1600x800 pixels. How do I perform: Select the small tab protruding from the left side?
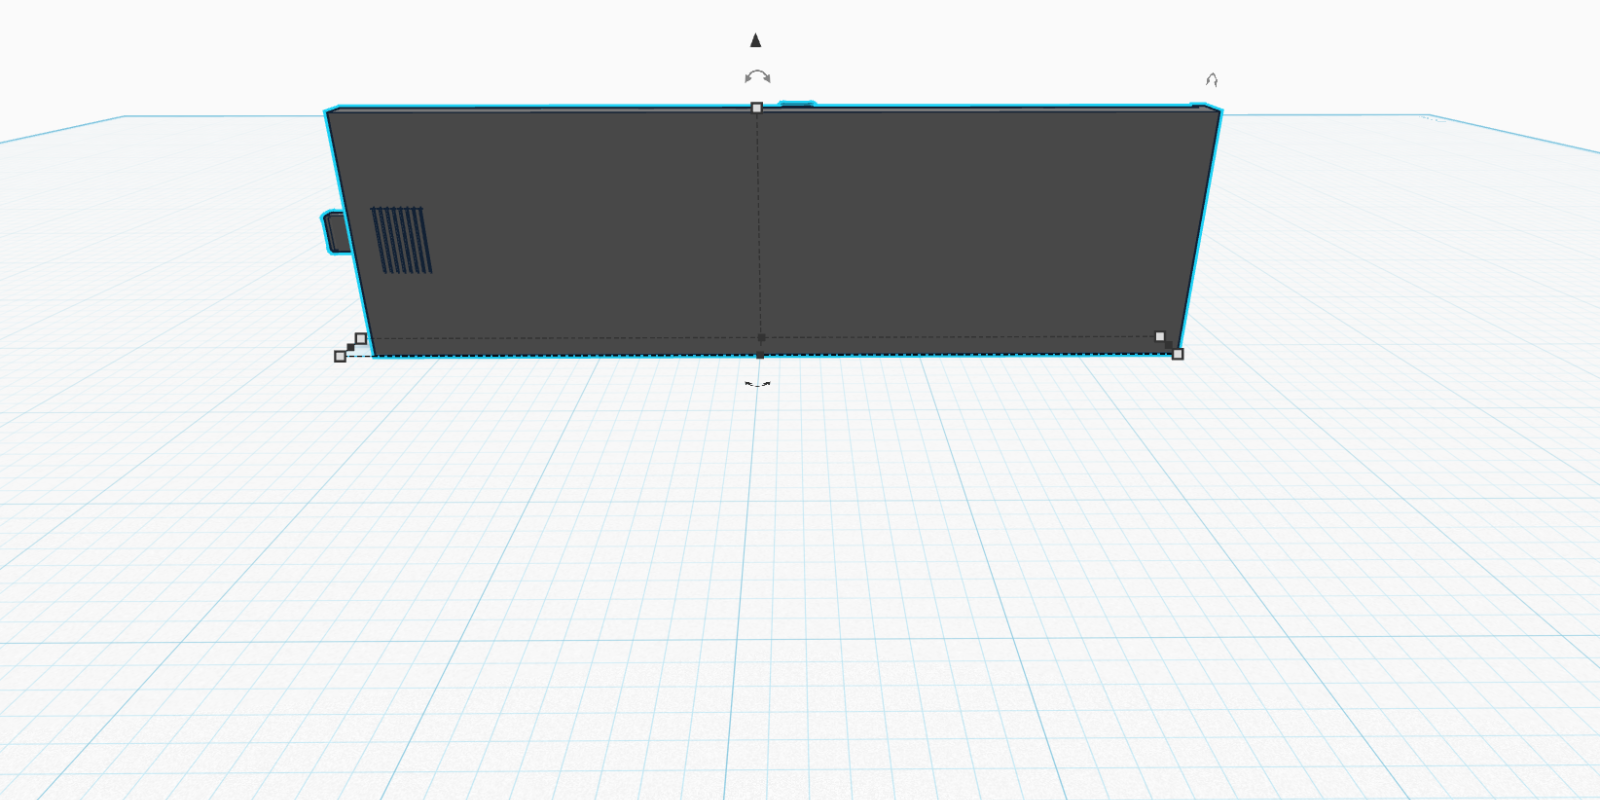[x=335, y=232]
